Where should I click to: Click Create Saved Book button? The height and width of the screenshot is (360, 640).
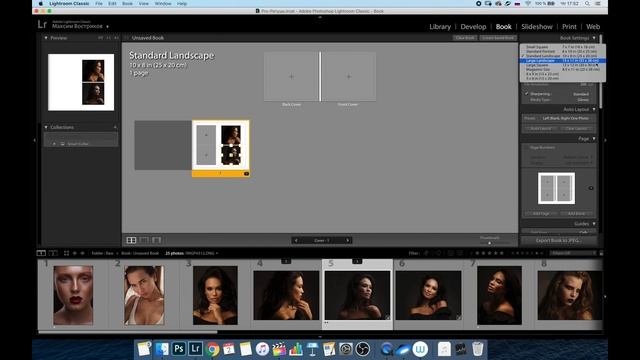pos(498,38)
